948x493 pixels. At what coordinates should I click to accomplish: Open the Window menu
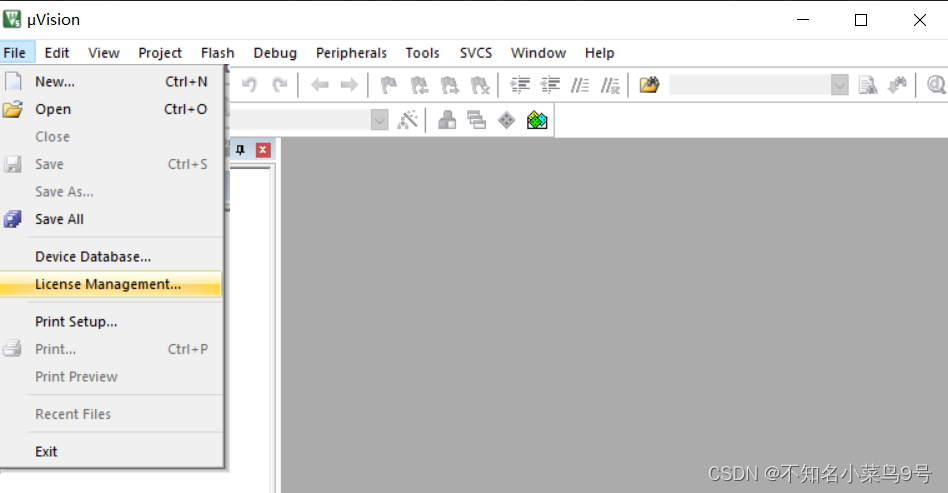click(x=538, y=53)
